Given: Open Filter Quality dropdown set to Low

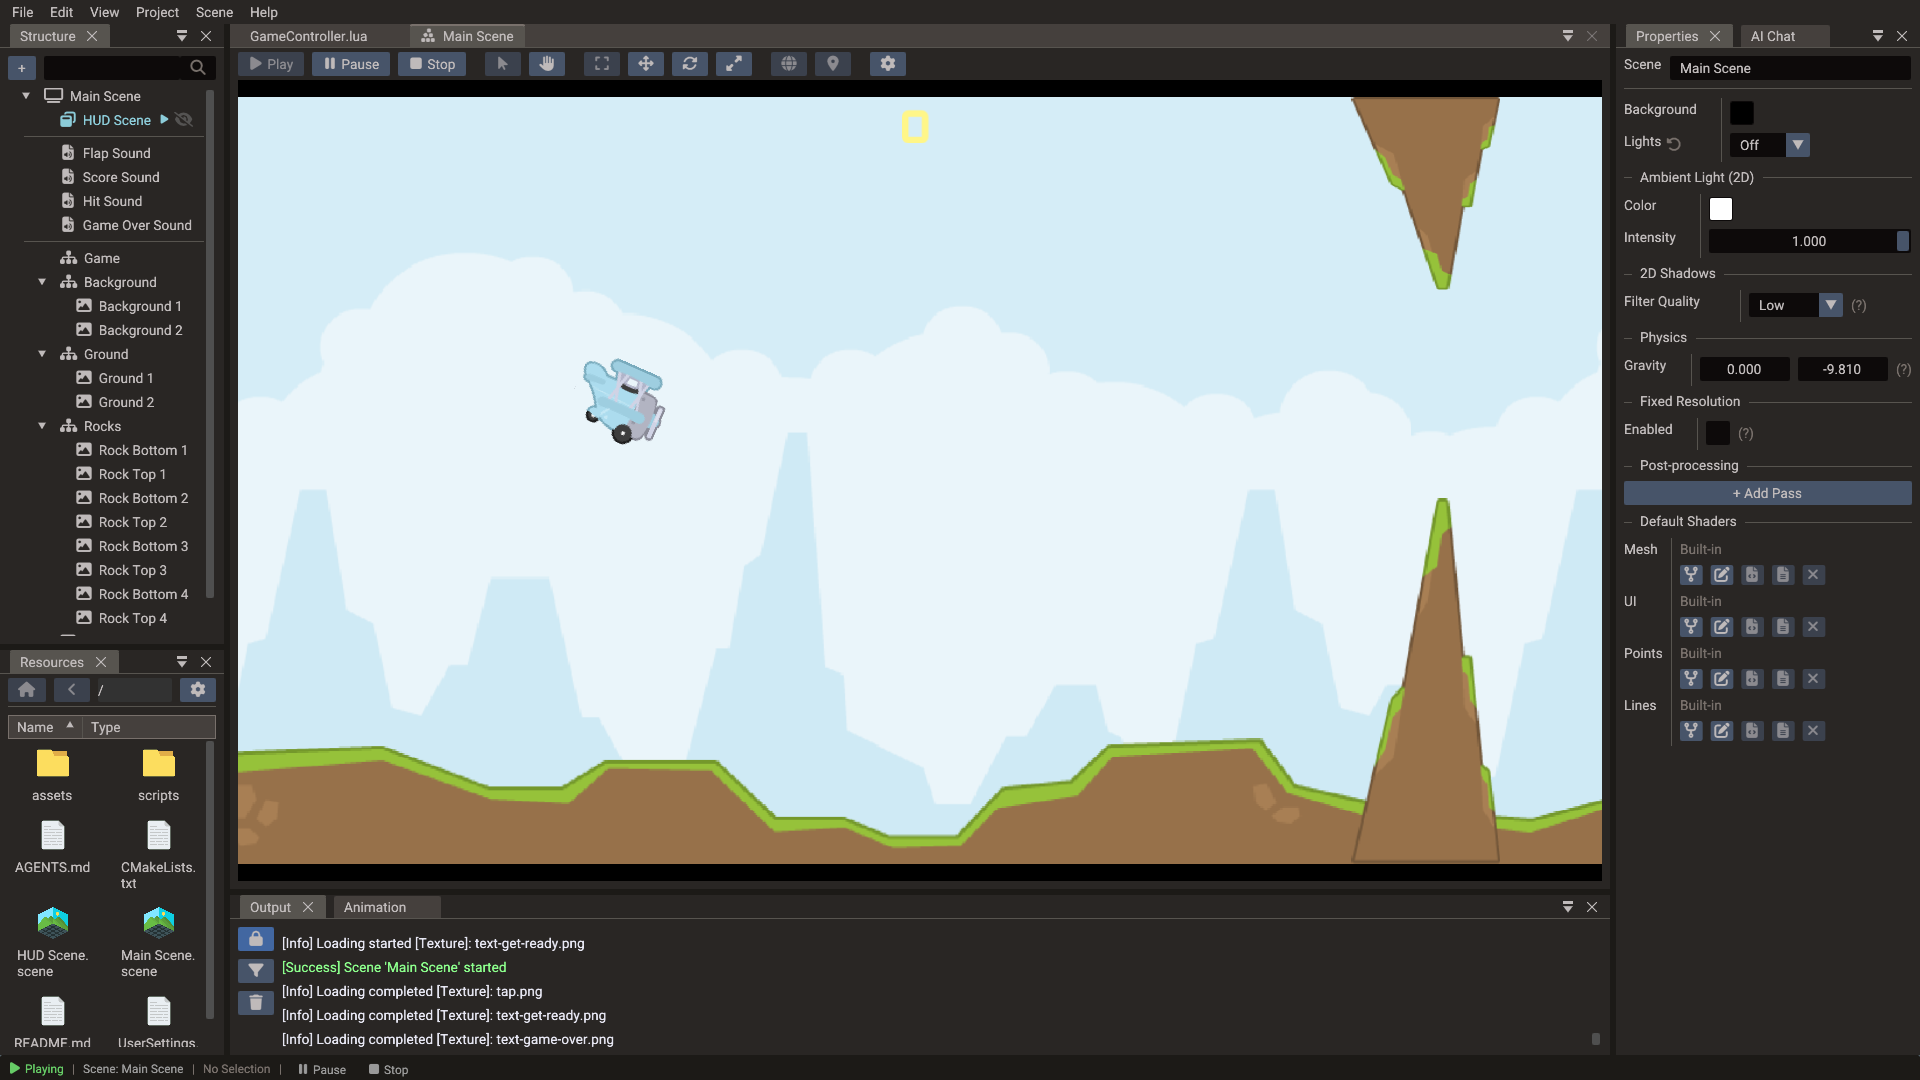Looking at the screenshot, I should point(1795,305).
